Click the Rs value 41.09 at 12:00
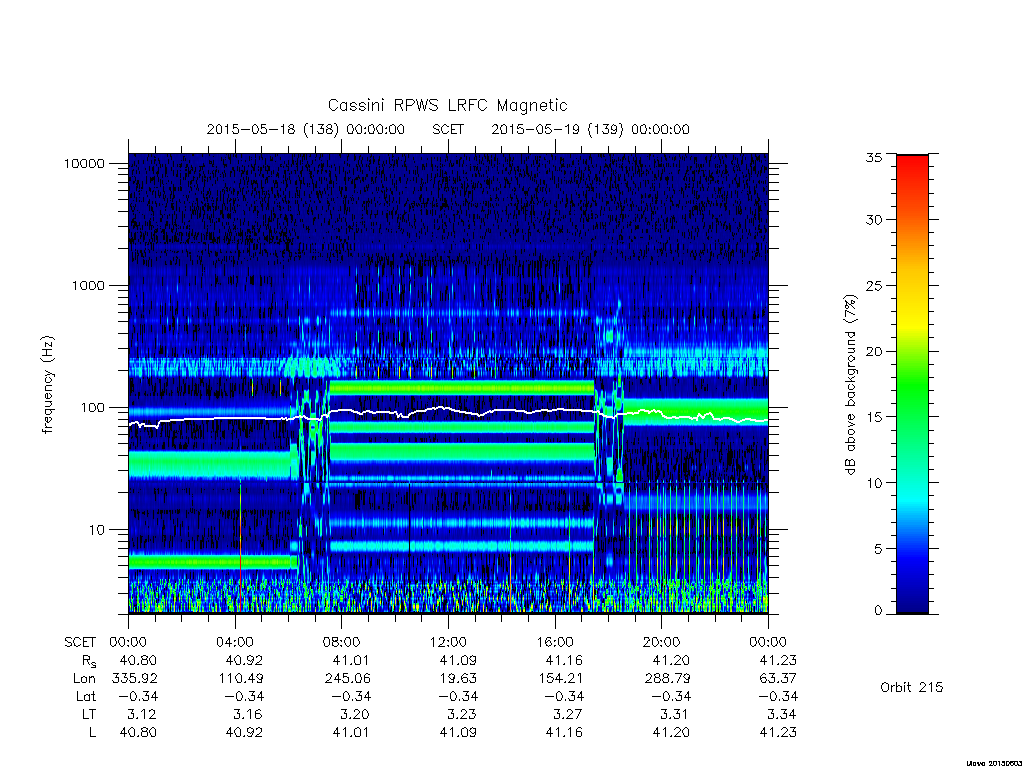The image size is (1024, 768). 458,660
